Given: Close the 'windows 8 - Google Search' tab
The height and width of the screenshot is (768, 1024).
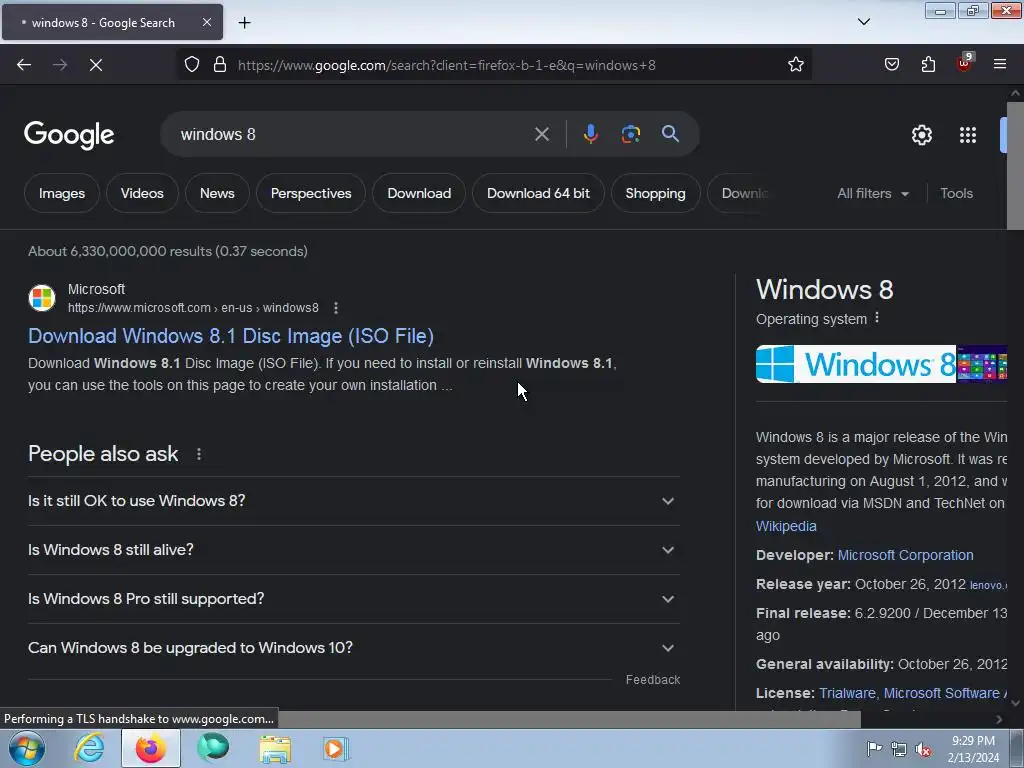Looking at the screenshot, I should (207, 22).
